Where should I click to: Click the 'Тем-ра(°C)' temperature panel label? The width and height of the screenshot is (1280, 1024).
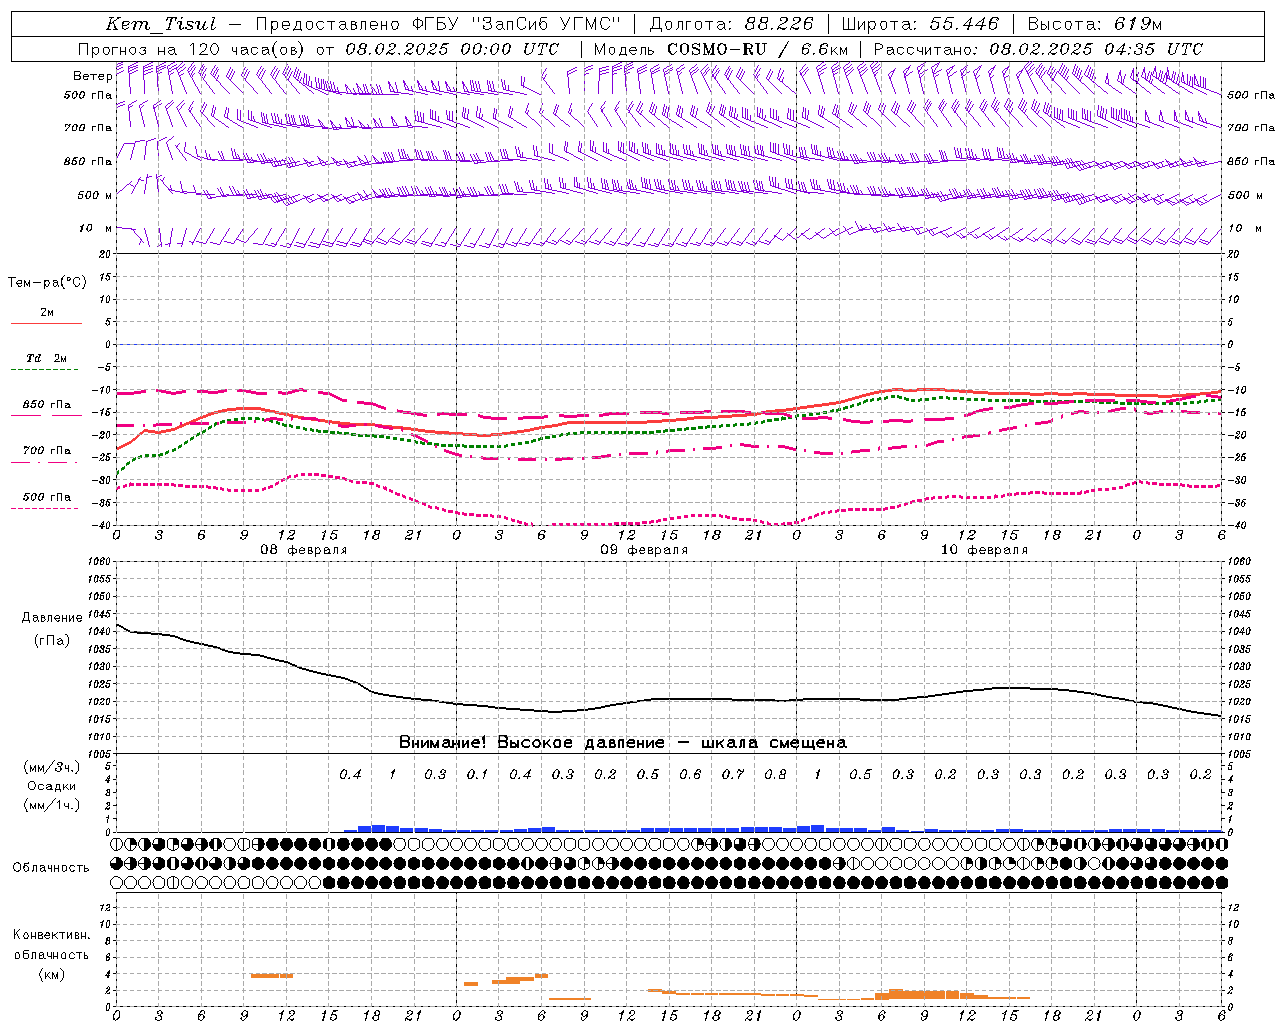tap(47, 282)
